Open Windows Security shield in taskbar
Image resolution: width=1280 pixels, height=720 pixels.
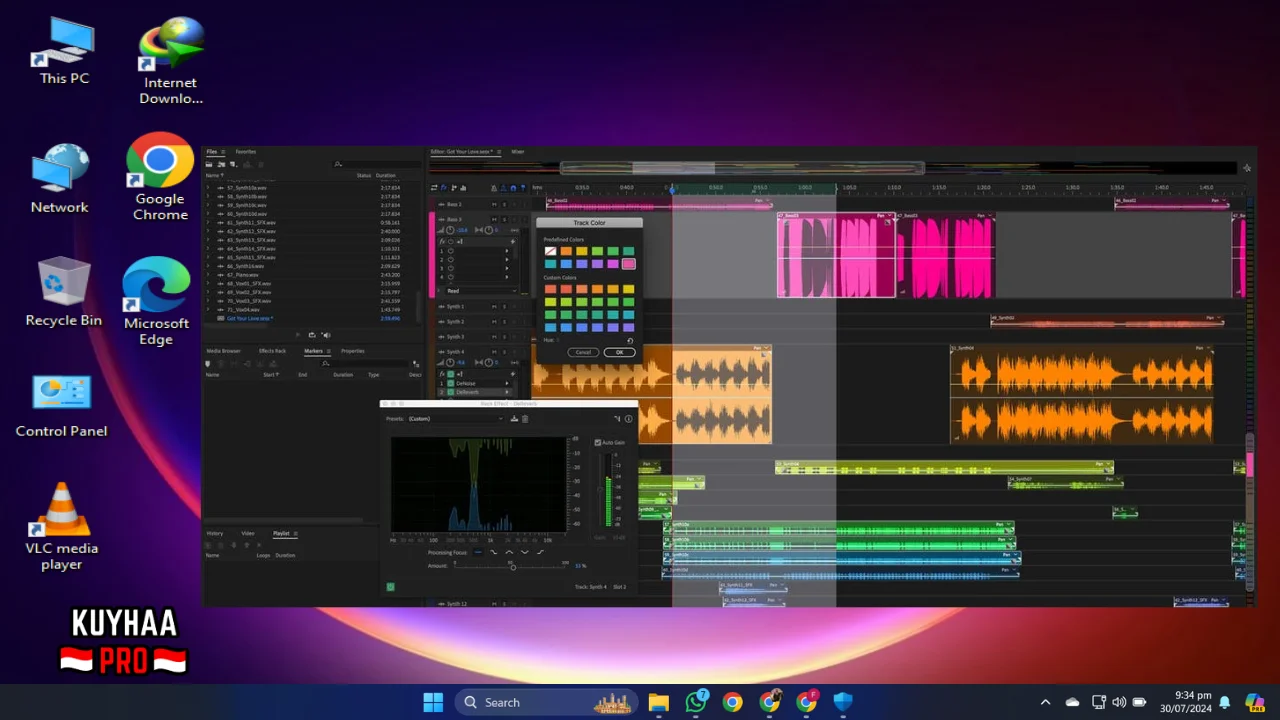[x=843, y=702]
